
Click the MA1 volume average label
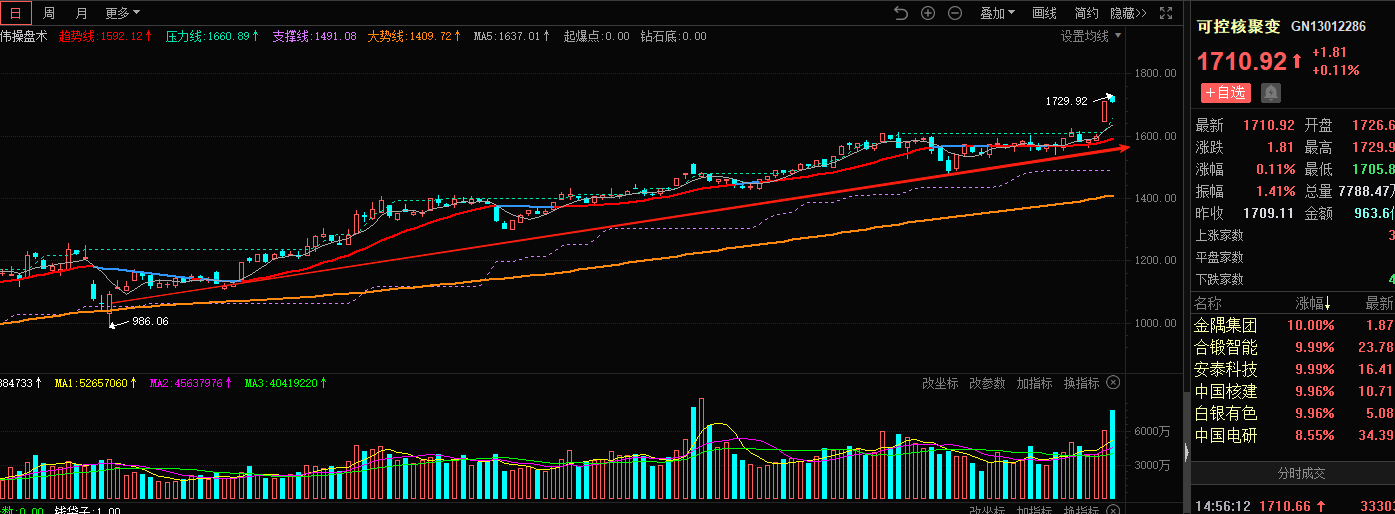click(x=96, y=383)
